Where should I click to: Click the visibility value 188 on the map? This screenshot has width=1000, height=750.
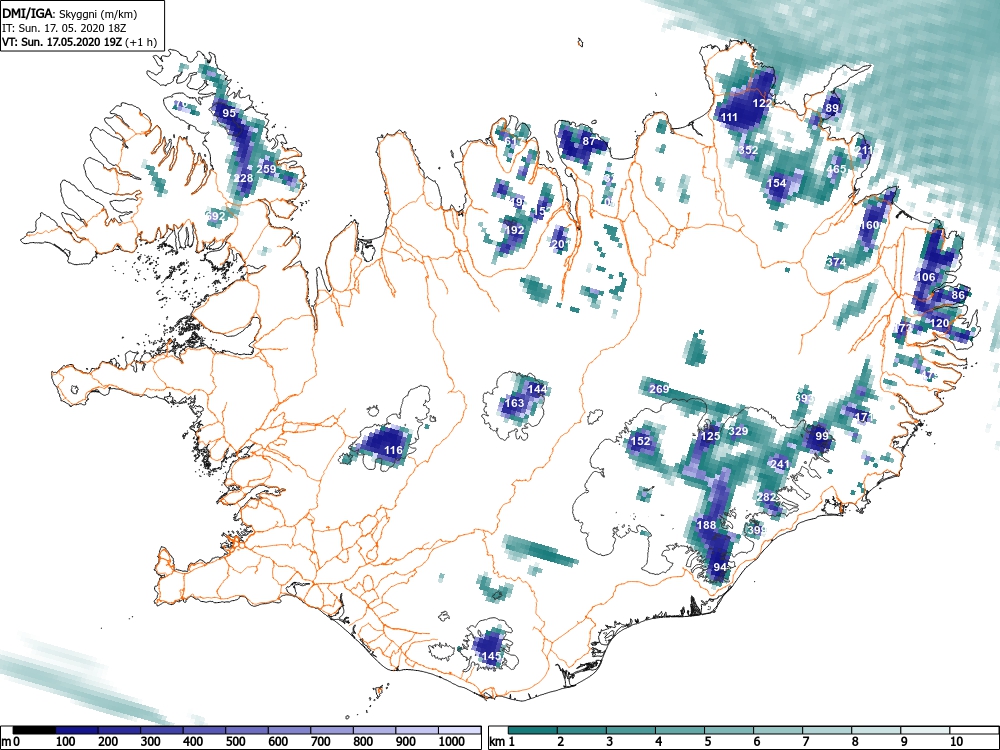706,526
